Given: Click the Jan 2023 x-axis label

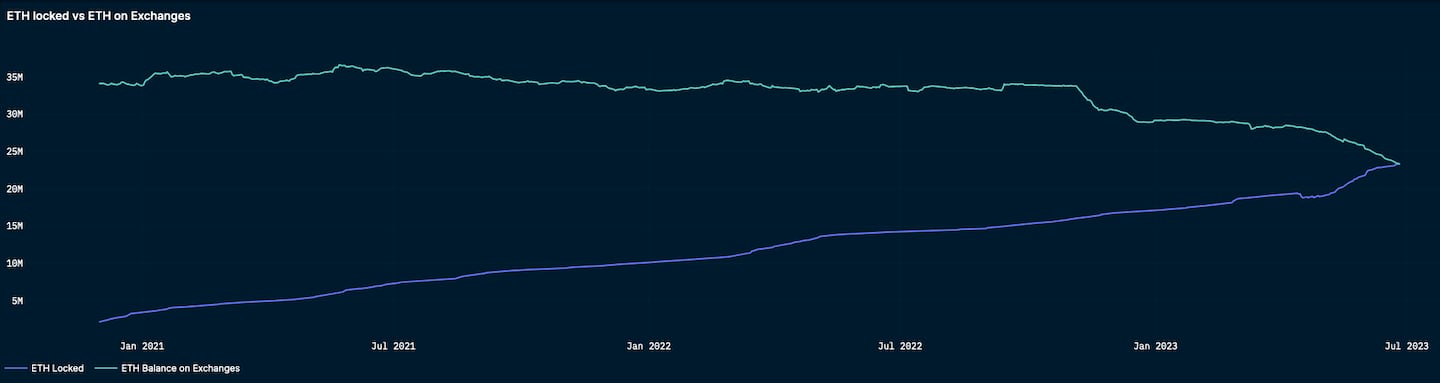Looking at the screenshot, I should pos(1155,346).
